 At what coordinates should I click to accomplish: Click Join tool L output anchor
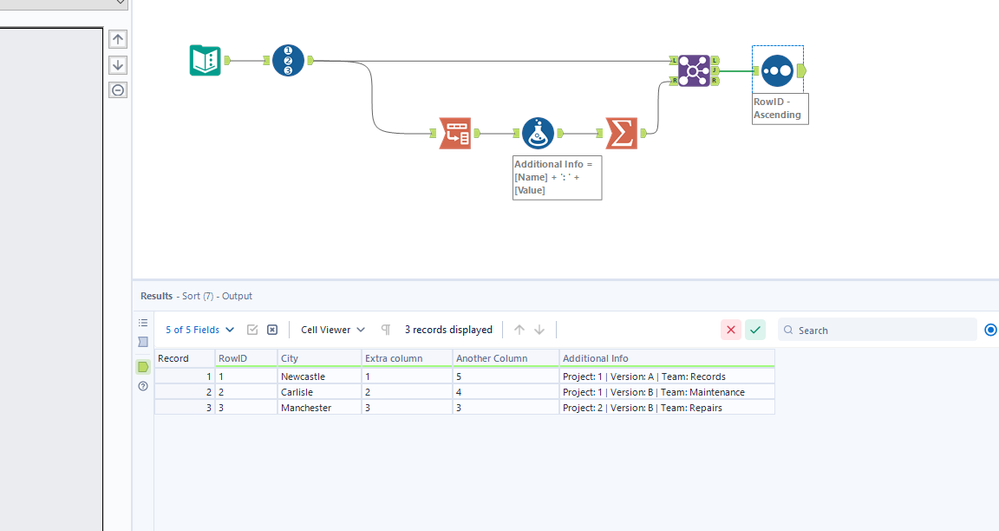coord(715,60)
